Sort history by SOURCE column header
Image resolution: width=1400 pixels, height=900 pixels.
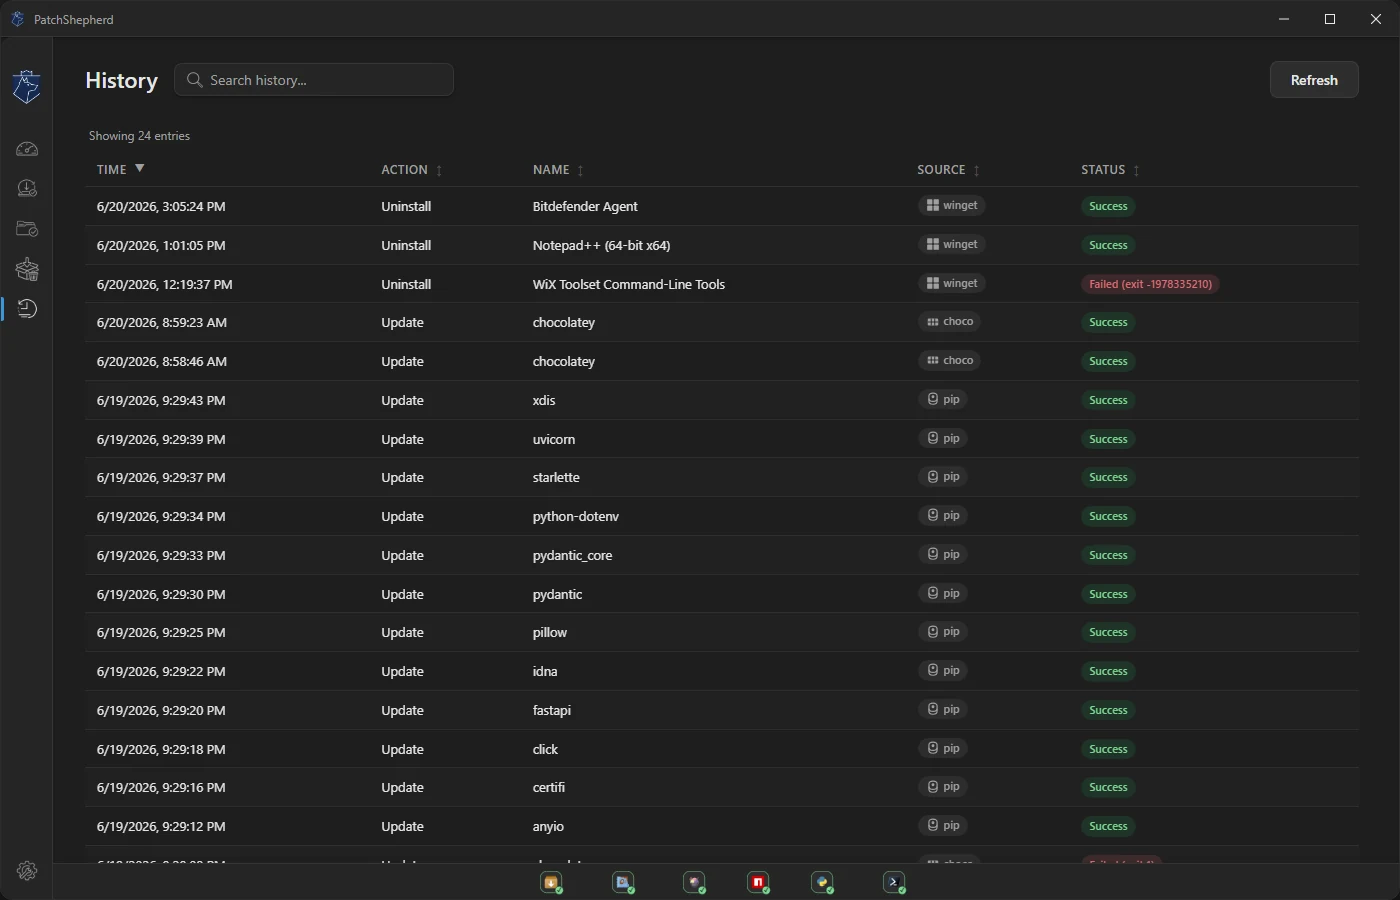coord(948,170)
